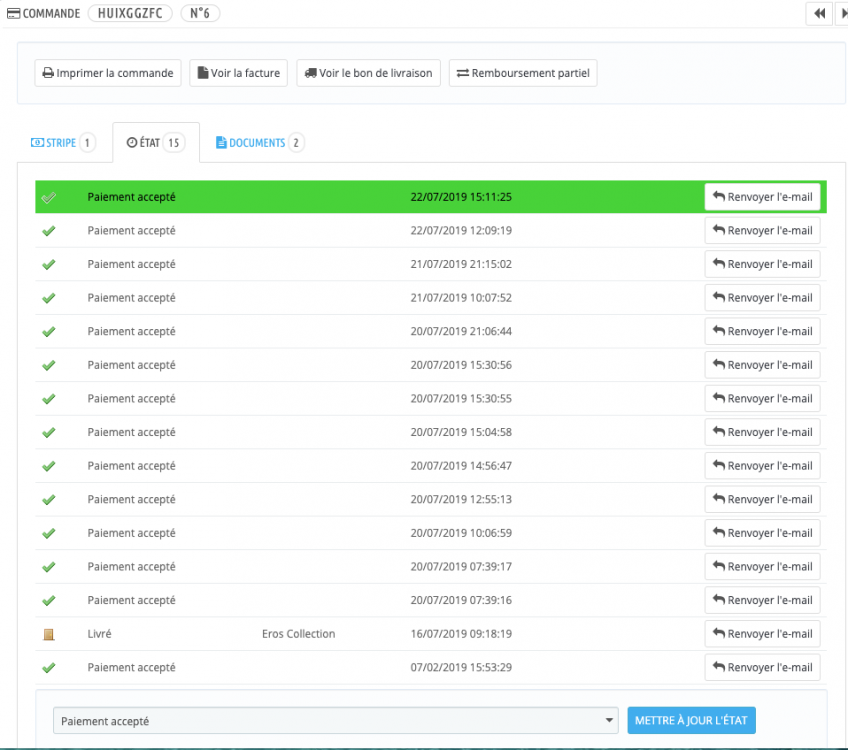Click the date 07/02/2019 15:53:29

coord(461,667)
